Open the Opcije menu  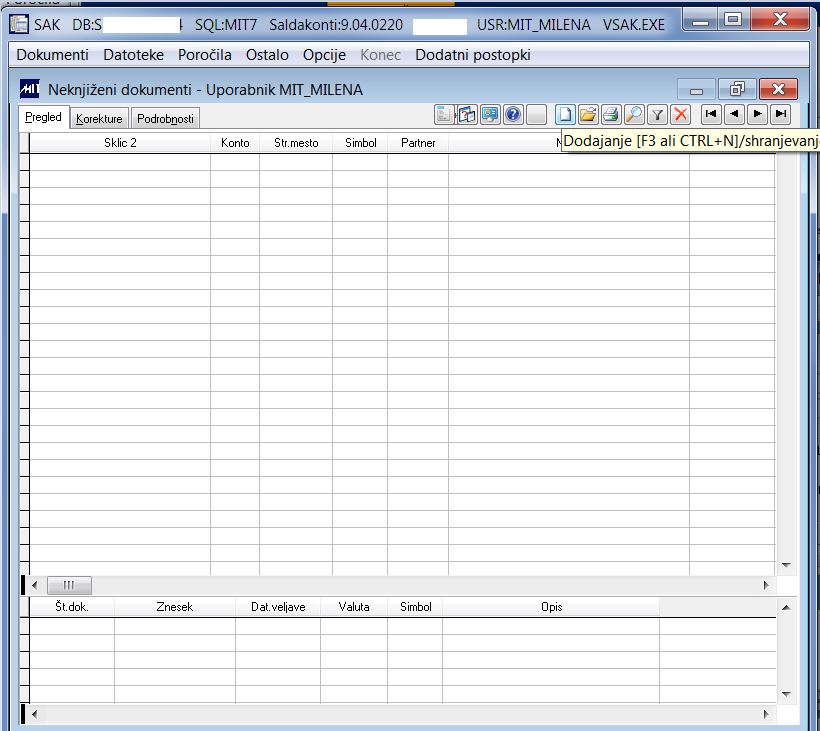click(324, 55)
